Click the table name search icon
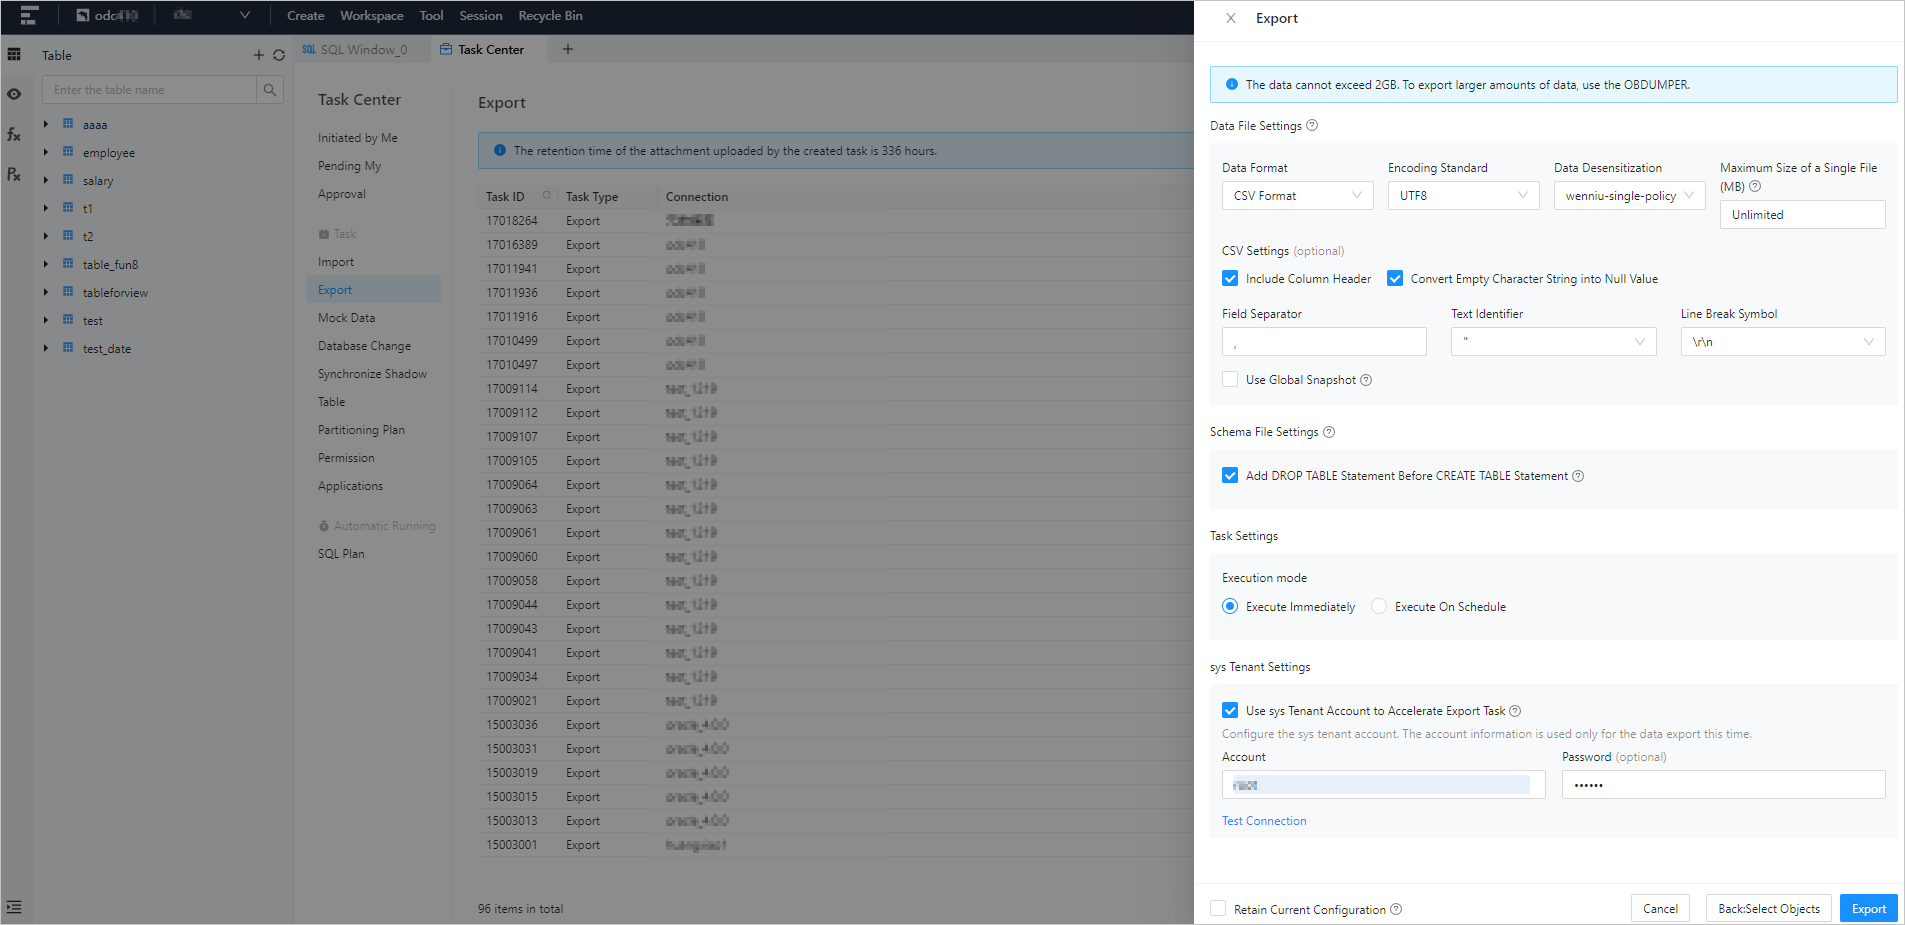The width and height of the screenshot is (1905, 925). point(270,90)
